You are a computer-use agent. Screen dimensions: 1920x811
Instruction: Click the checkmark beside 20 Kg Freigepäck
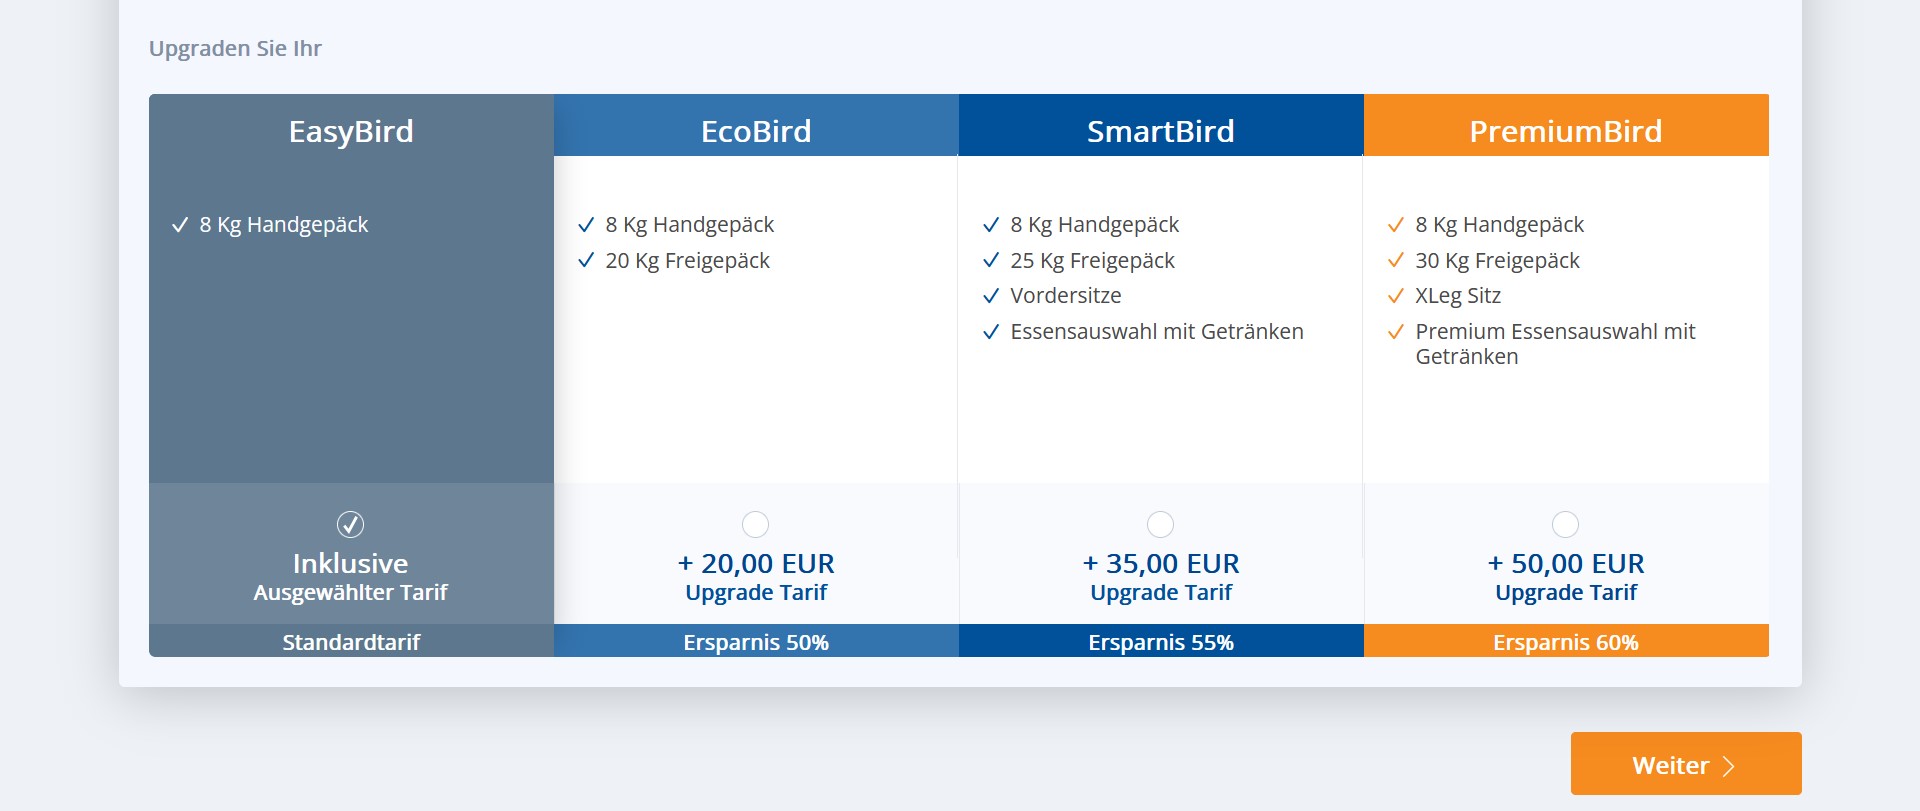586,261
